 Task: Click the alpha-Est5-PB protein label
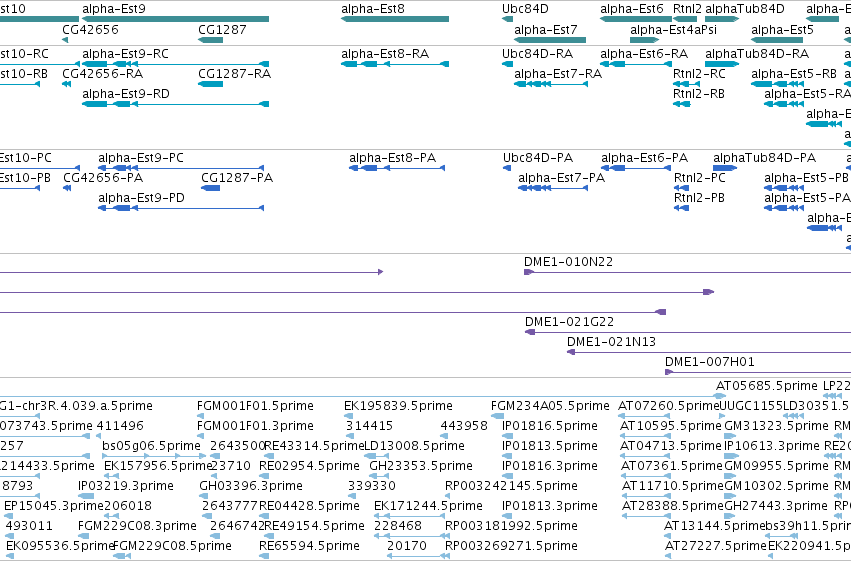click(x=806, y=178)
